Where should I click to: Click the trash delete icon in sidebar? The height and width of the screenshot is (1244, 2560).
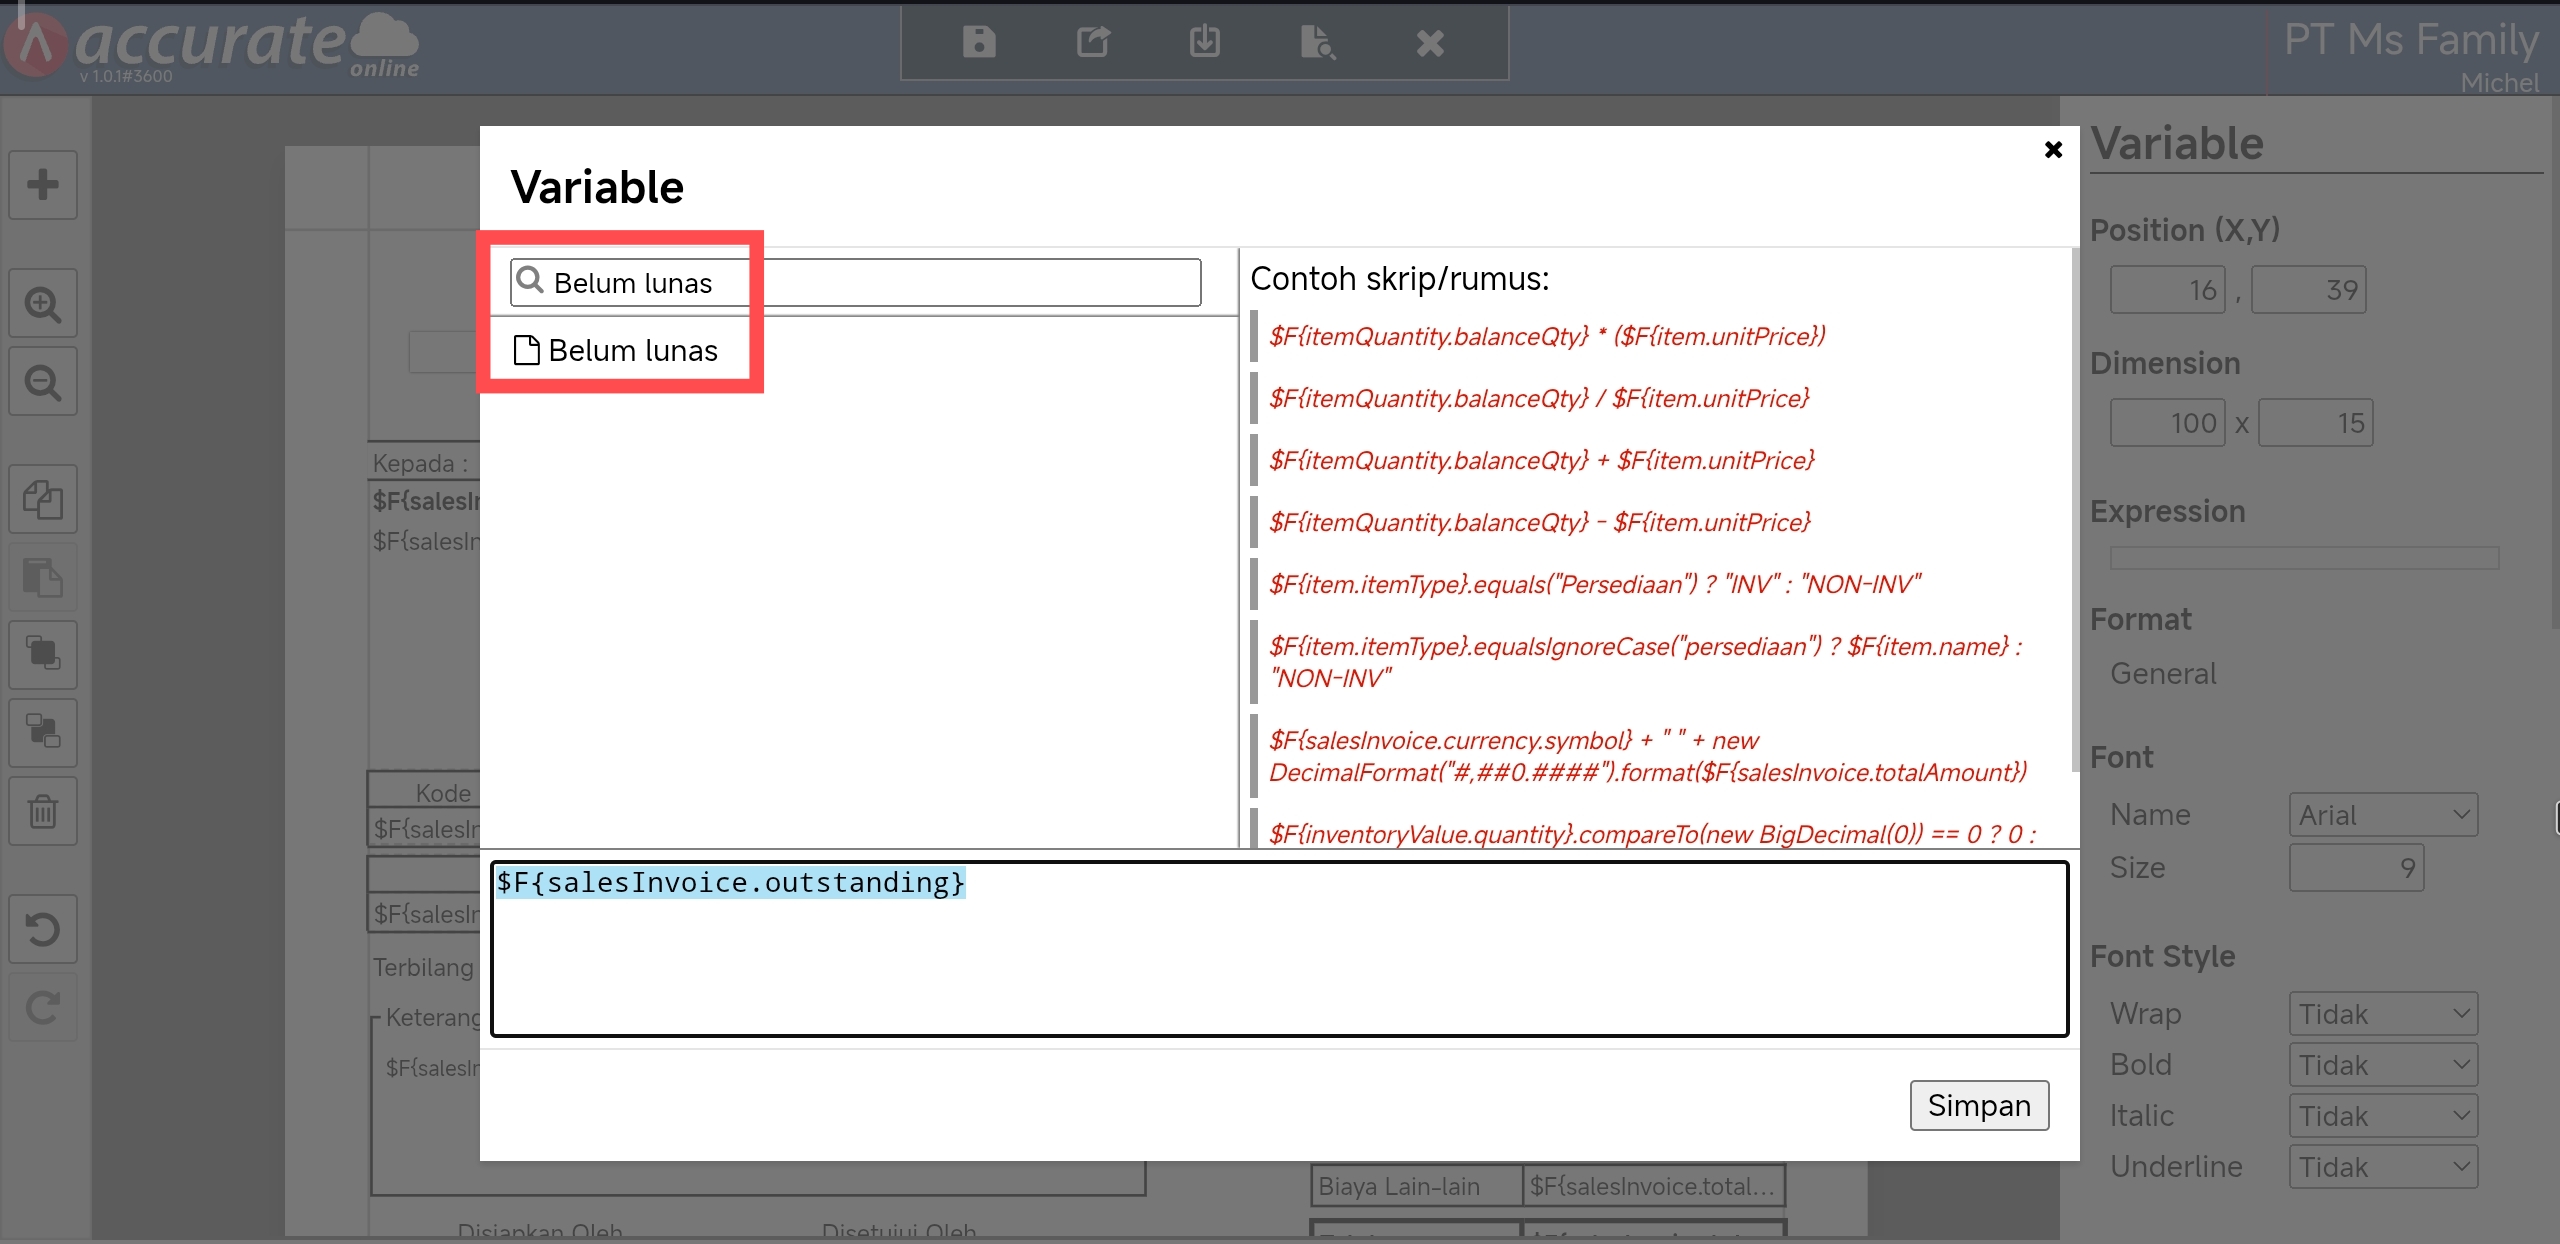43,811
